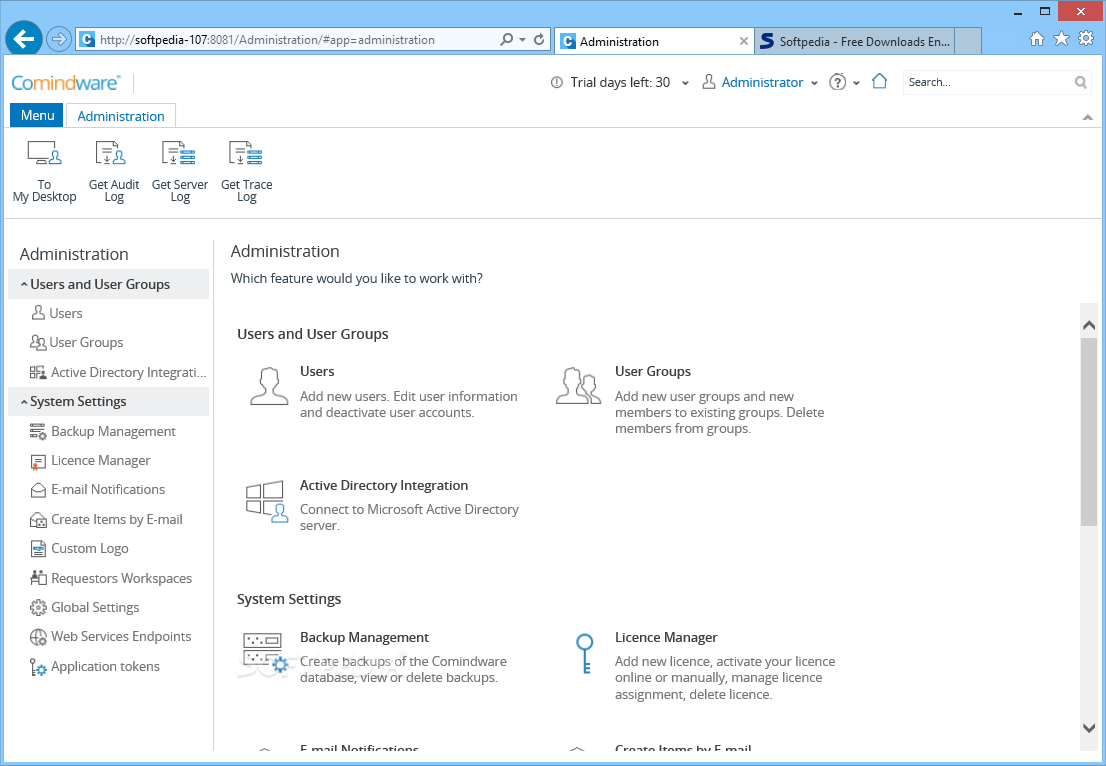The width and height of the screenshot is (1106, 766).
Task: Click the Administrator user name link
Action: coord(762,83)
